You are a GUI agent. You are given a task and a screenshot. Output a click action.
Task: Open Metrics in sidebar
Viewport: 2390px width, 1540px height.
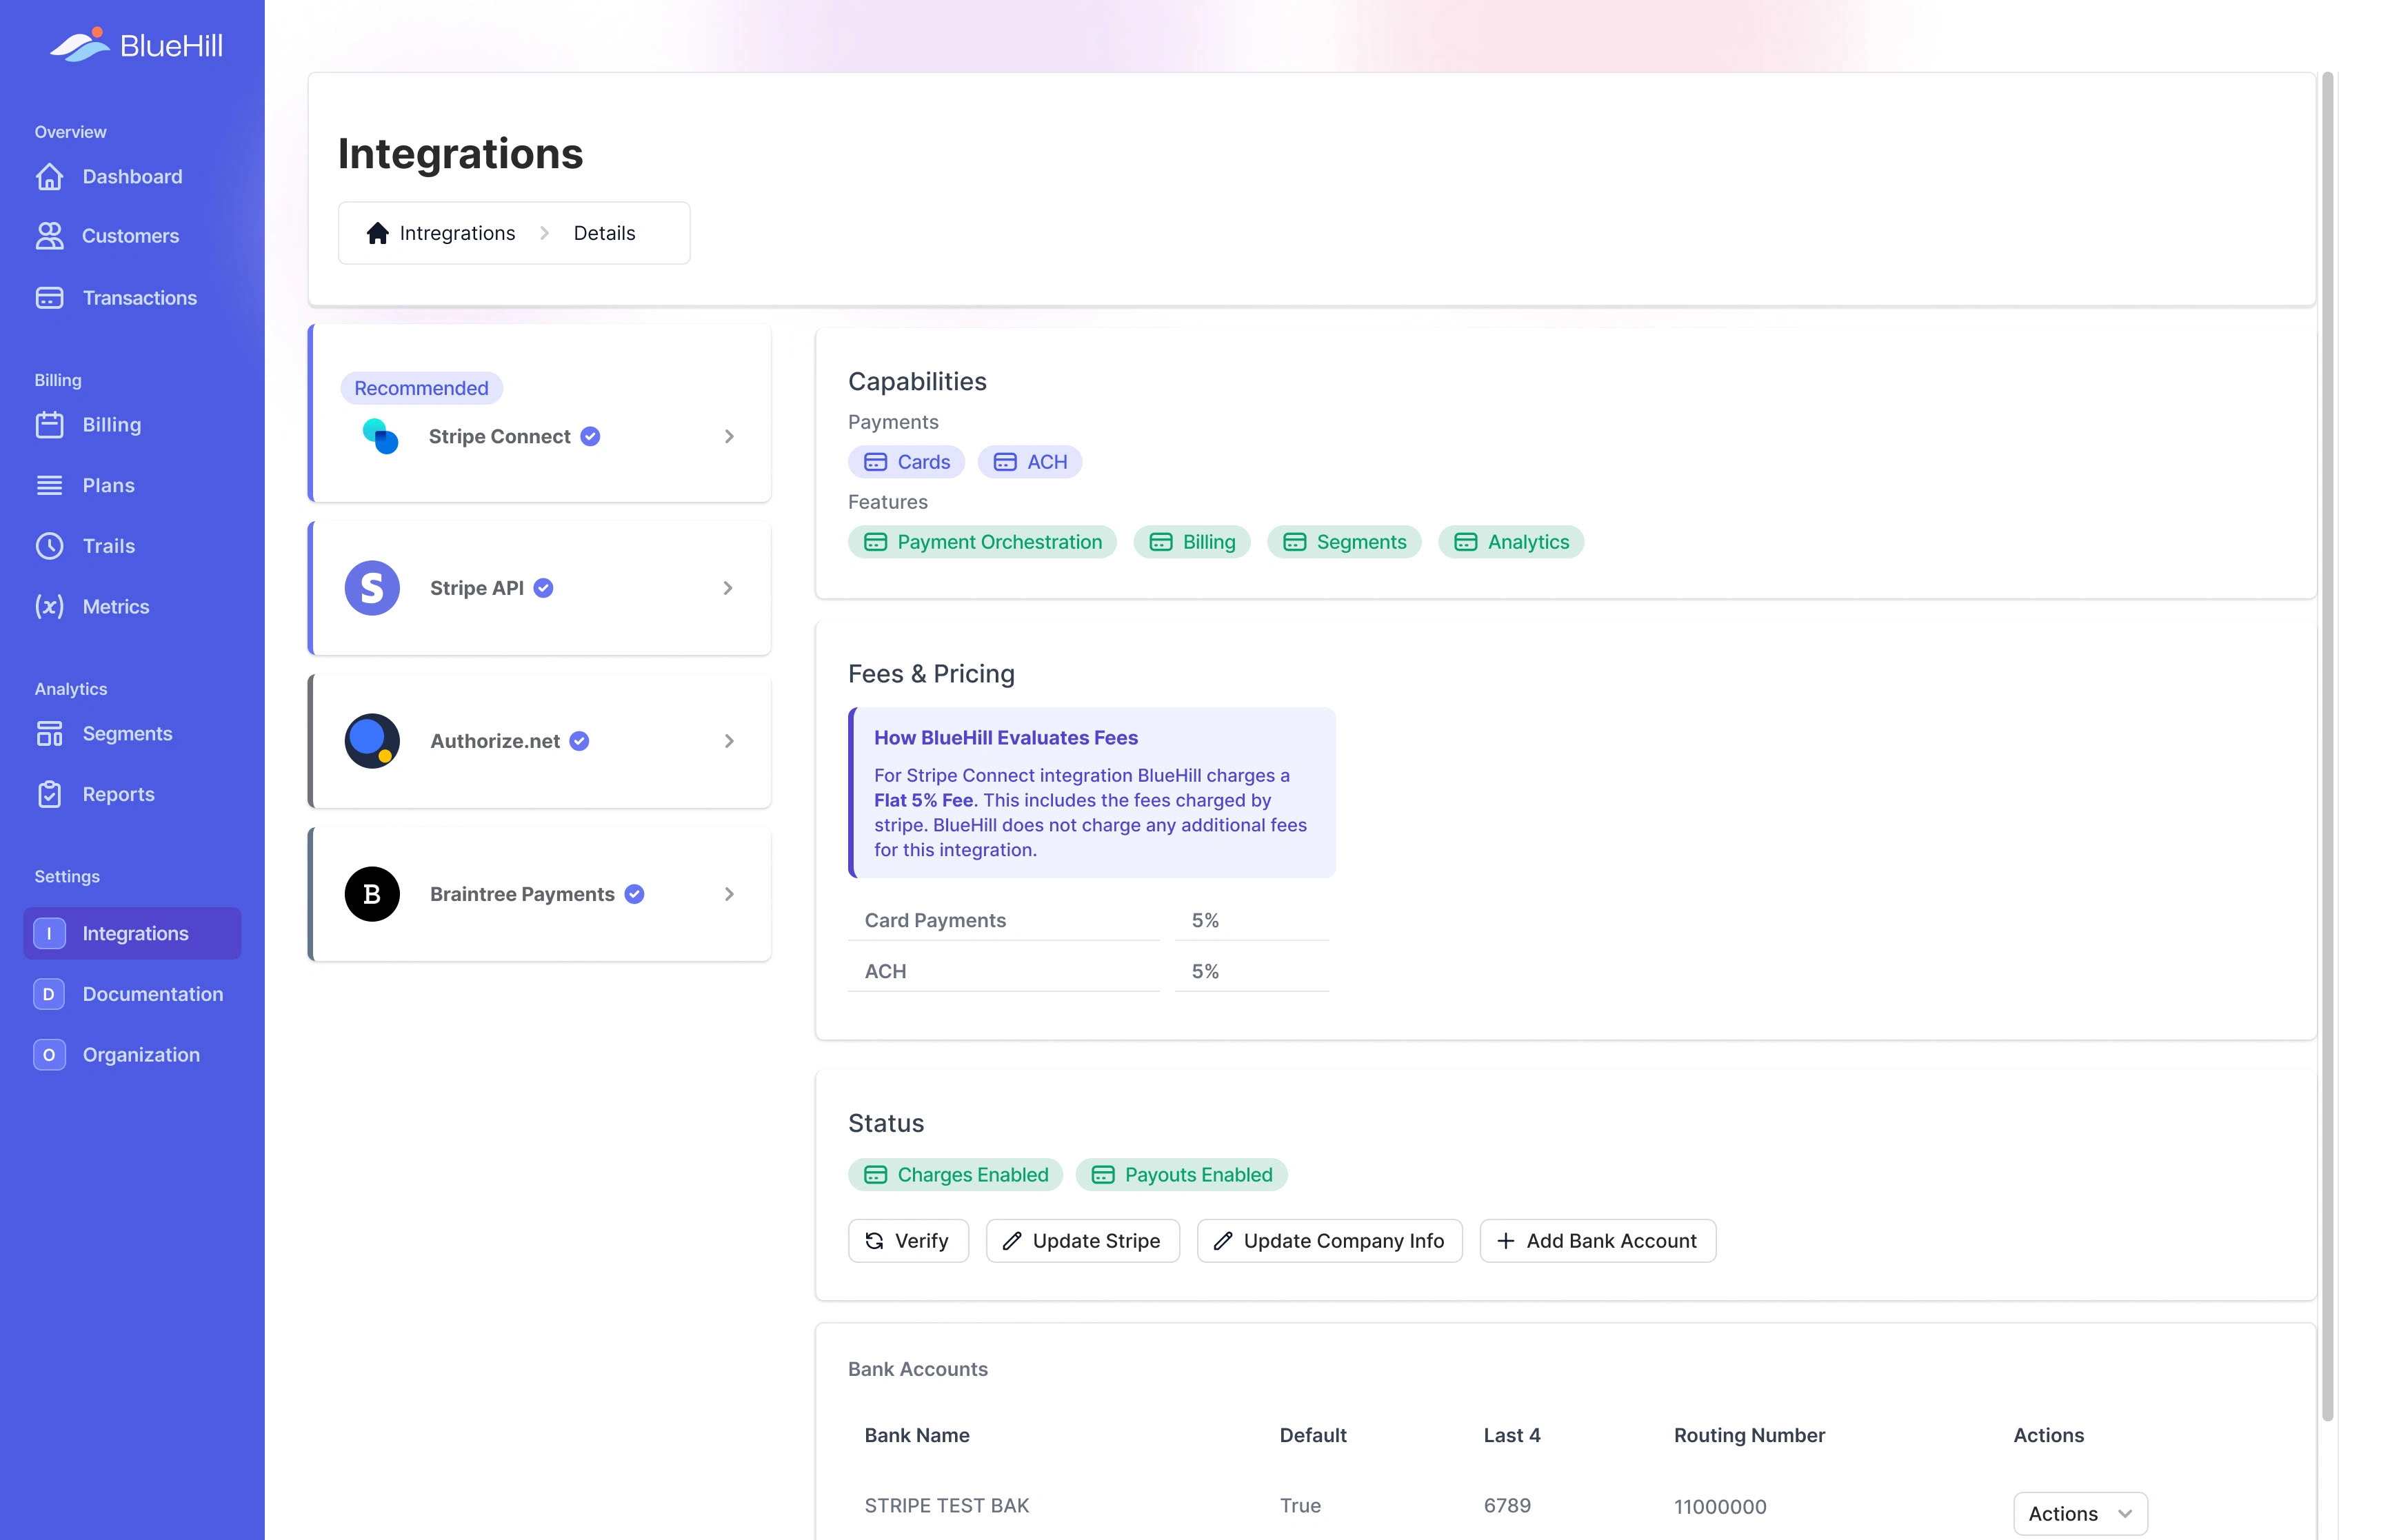132,606
